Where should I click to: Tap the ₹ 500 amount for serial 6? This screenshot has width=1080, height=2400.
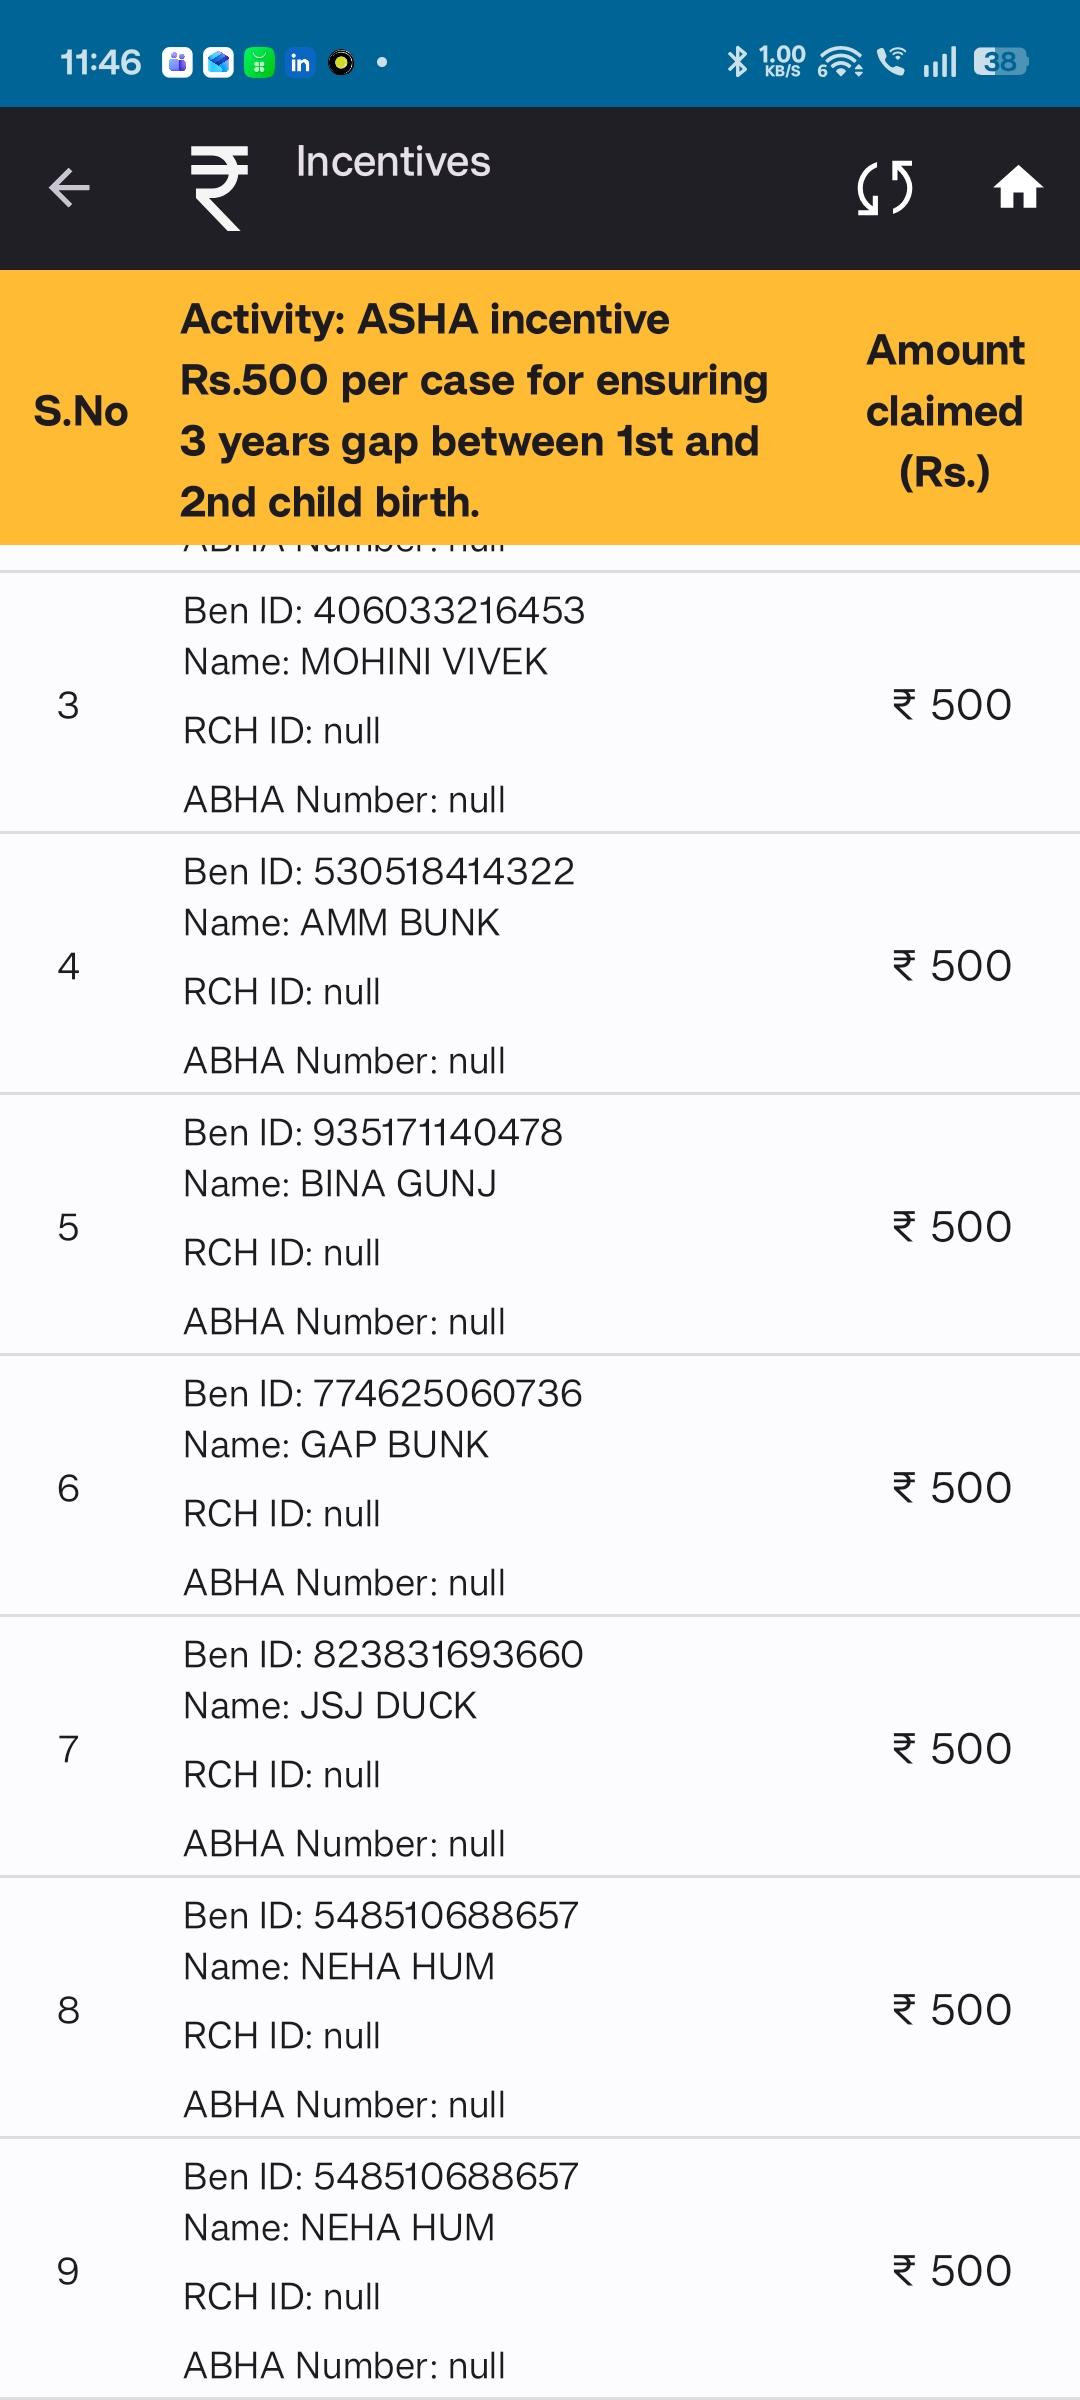click(x=952, y=1488)
